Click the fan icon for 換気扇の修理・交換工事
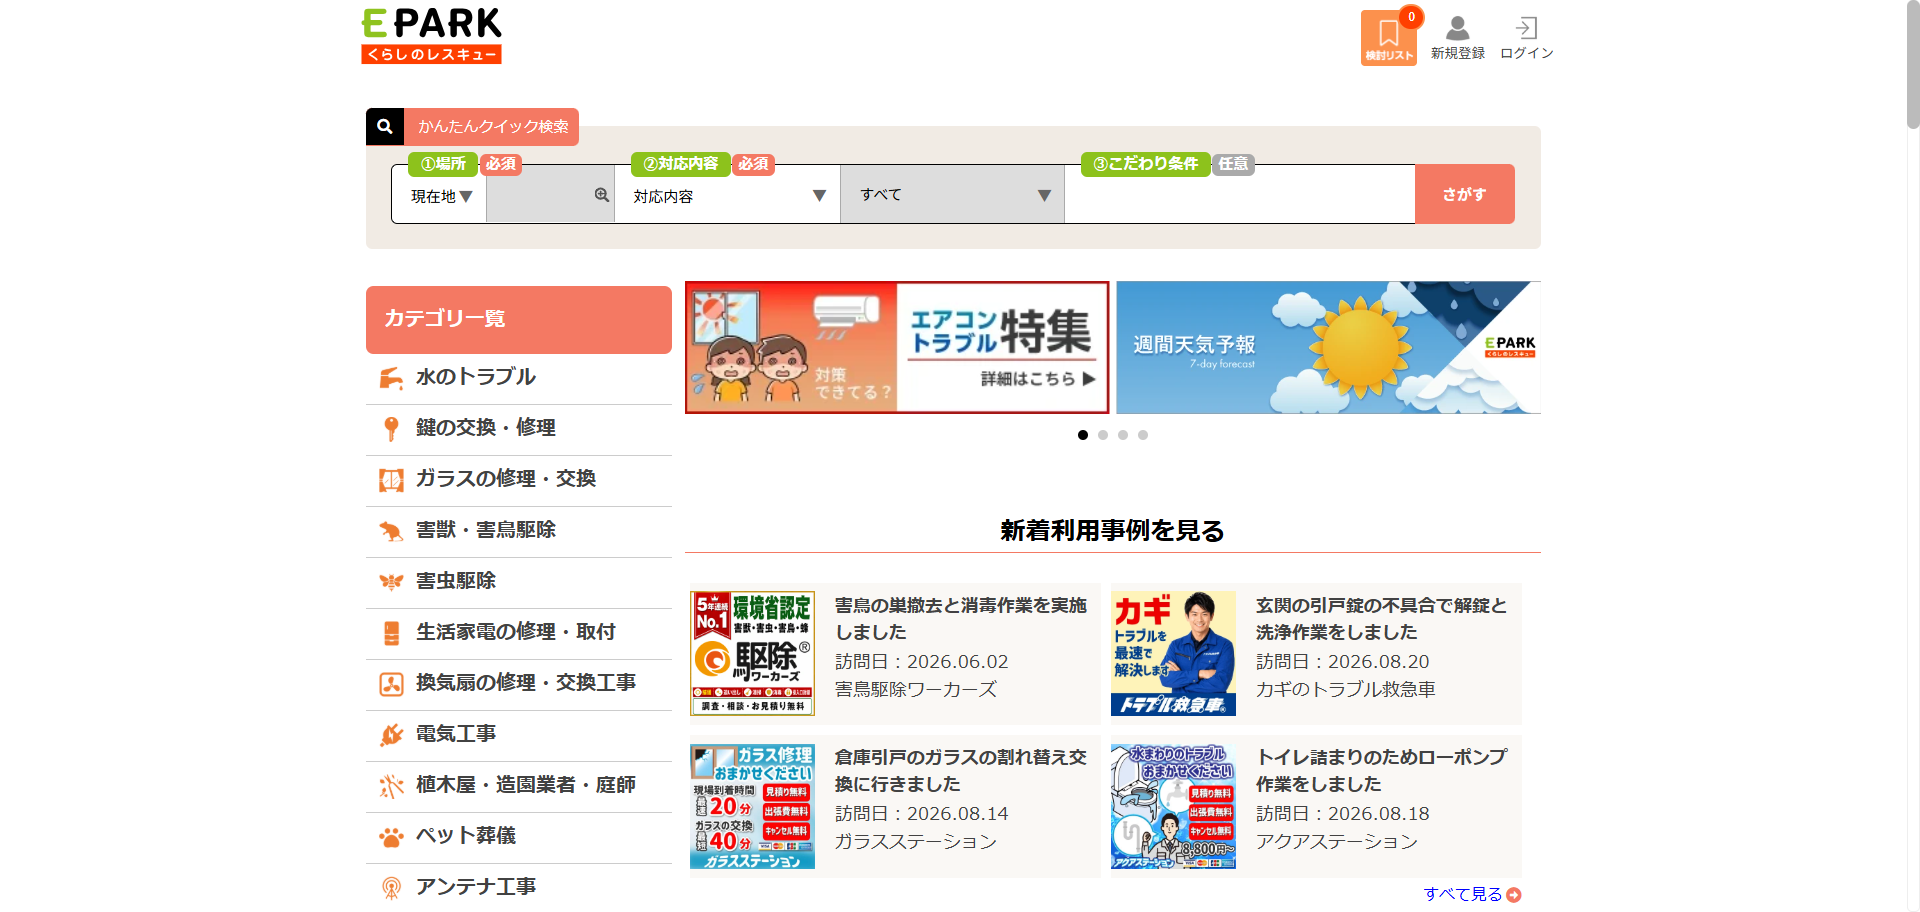 [391, 684]
